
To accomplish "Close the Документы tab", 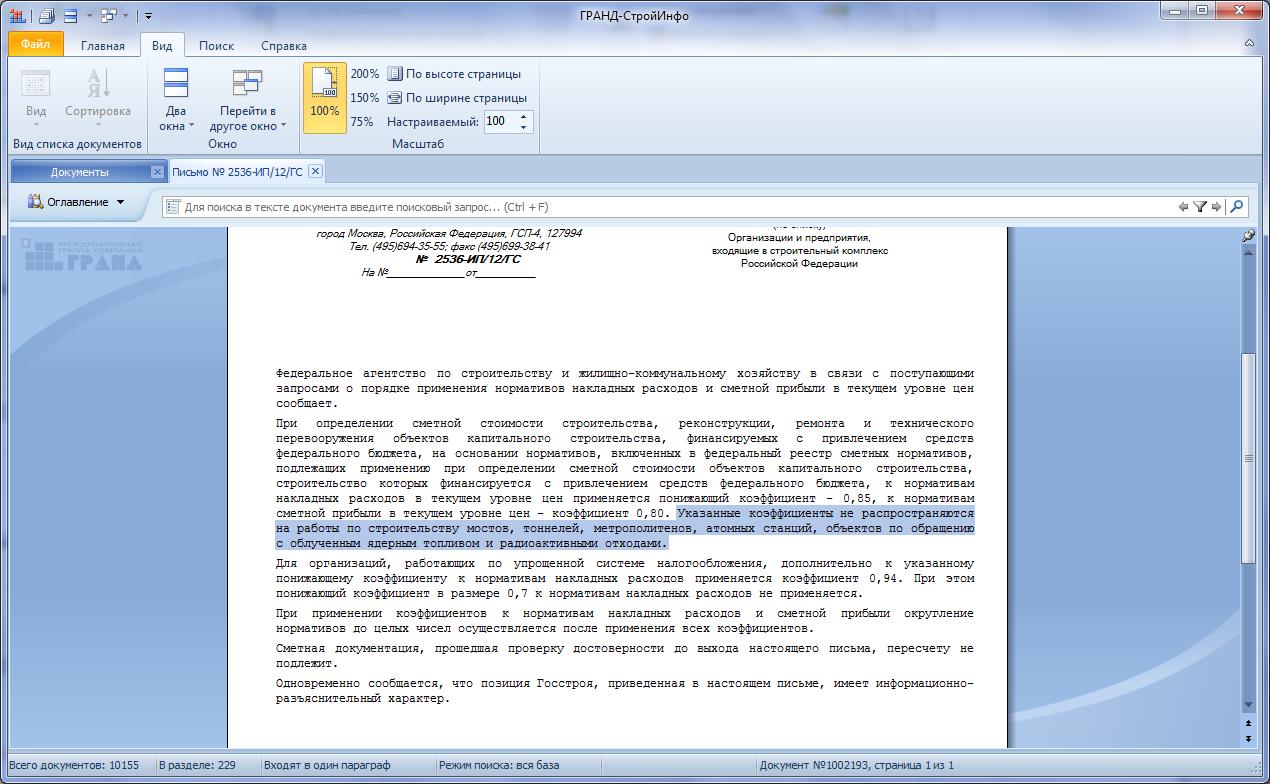I will [157, 172].
